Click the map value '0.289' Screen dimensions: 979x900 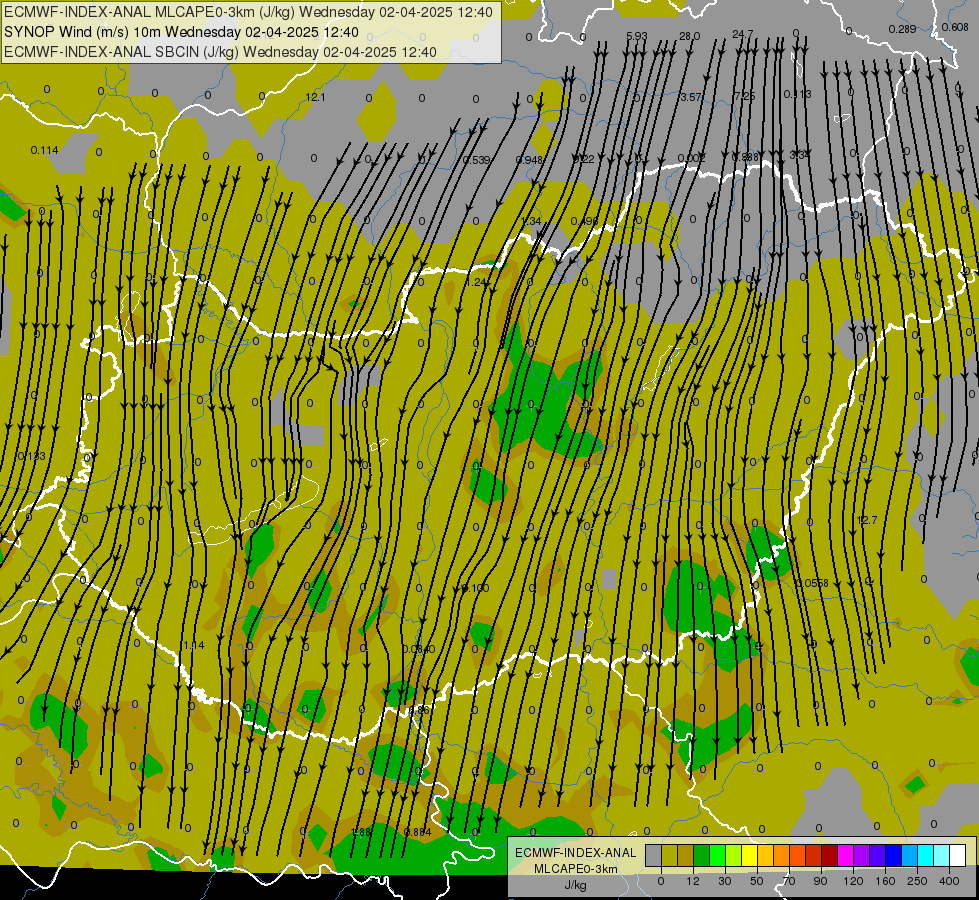pos(902,29)
